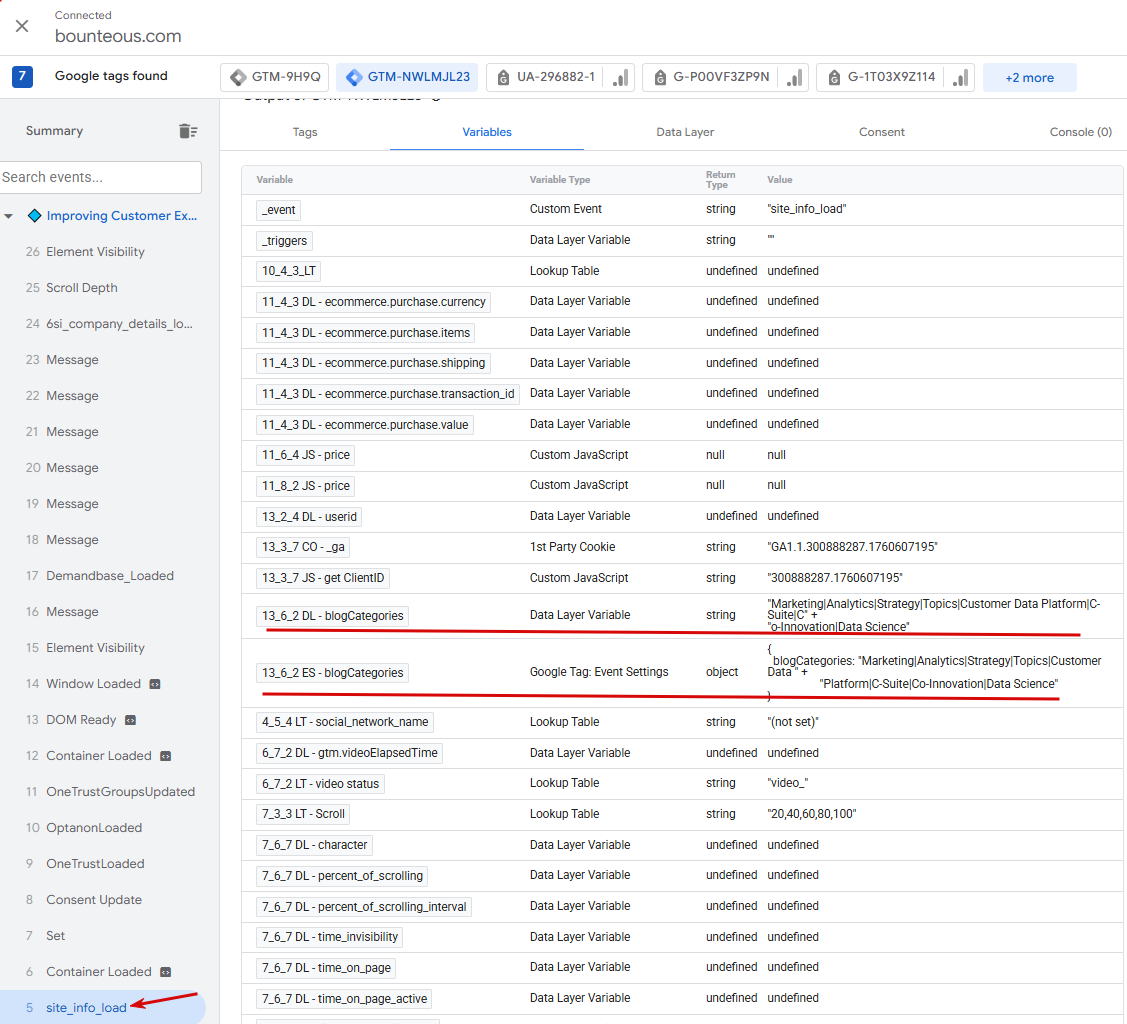
Task: Click the 13_2_4 DL - userid variable
Action: [309, 517]
